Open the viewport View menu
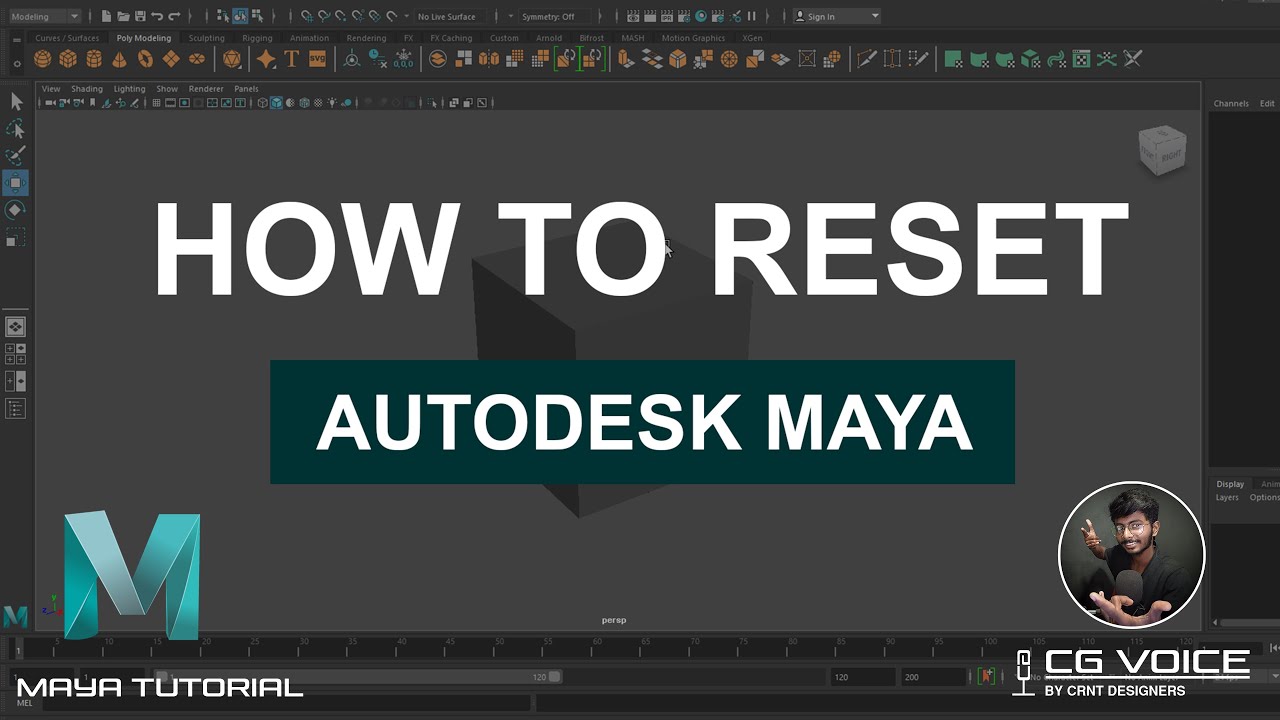 click(51, 89)
